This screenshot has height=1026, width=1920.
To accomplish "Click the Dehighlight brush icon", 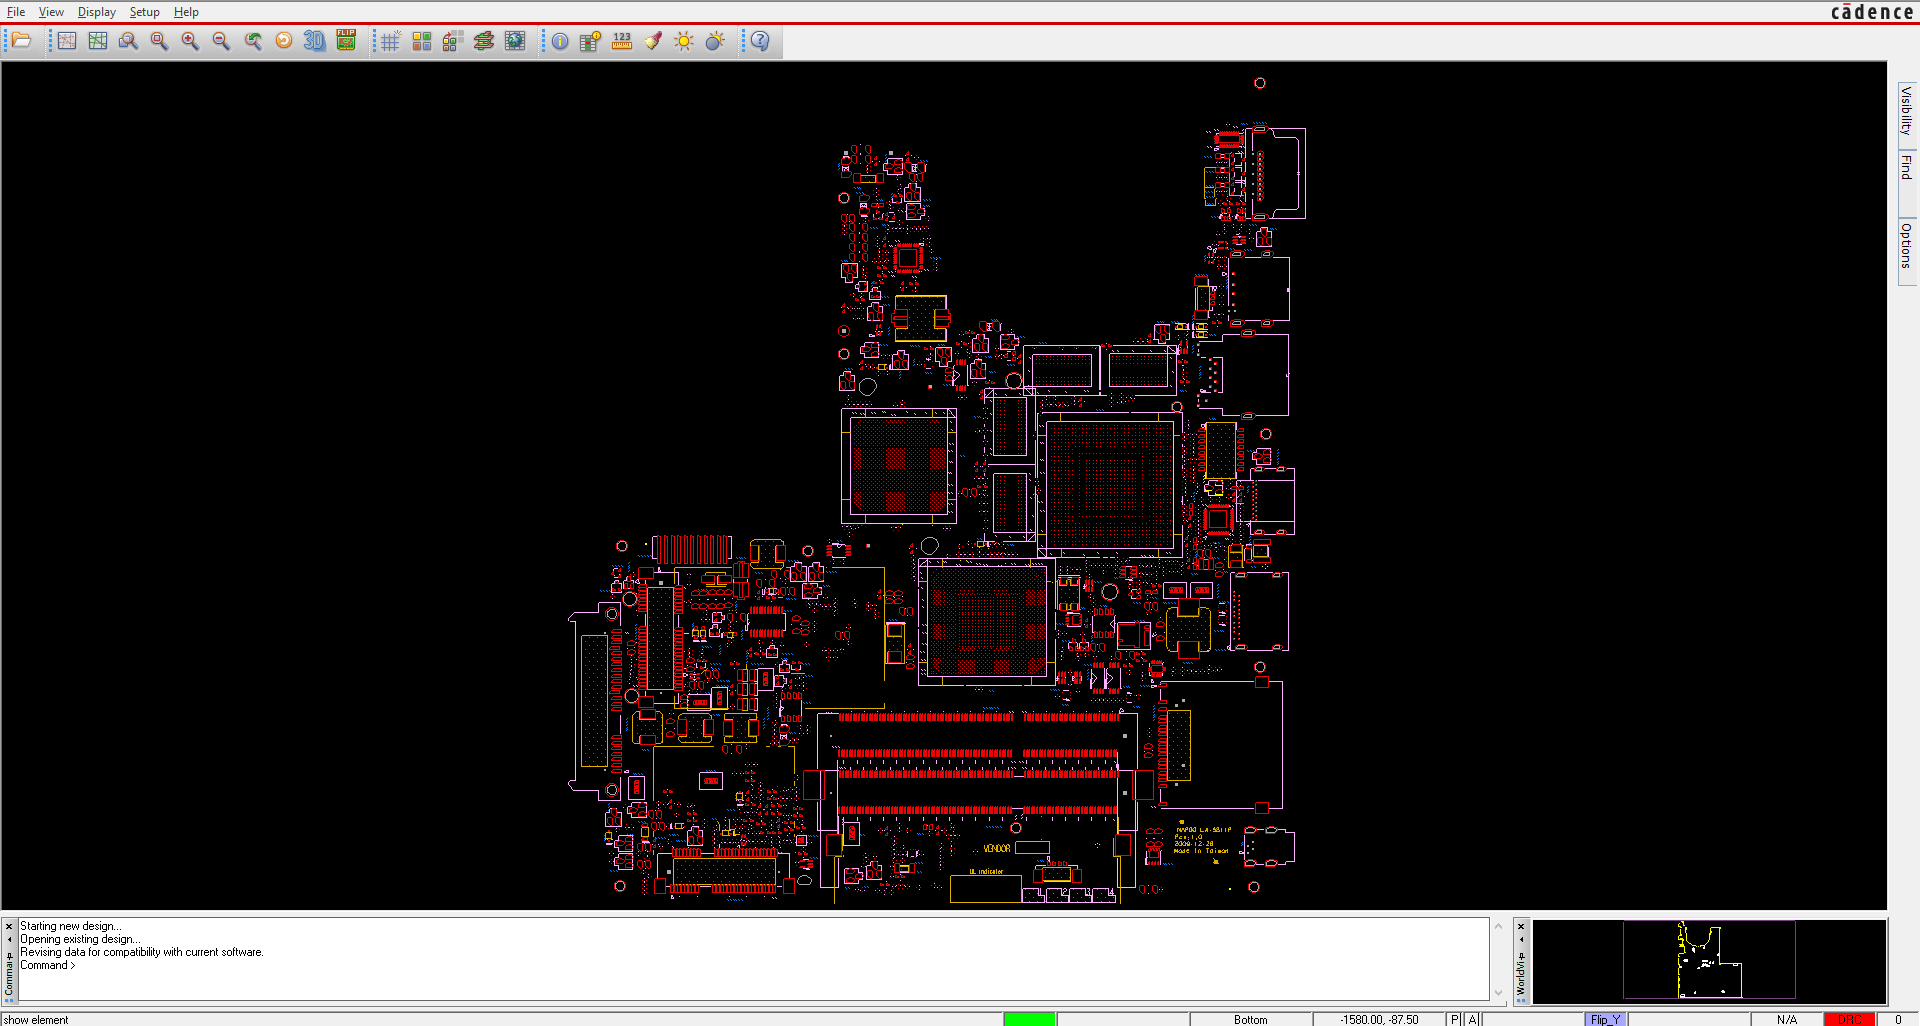I will click(x=653, y=41).
